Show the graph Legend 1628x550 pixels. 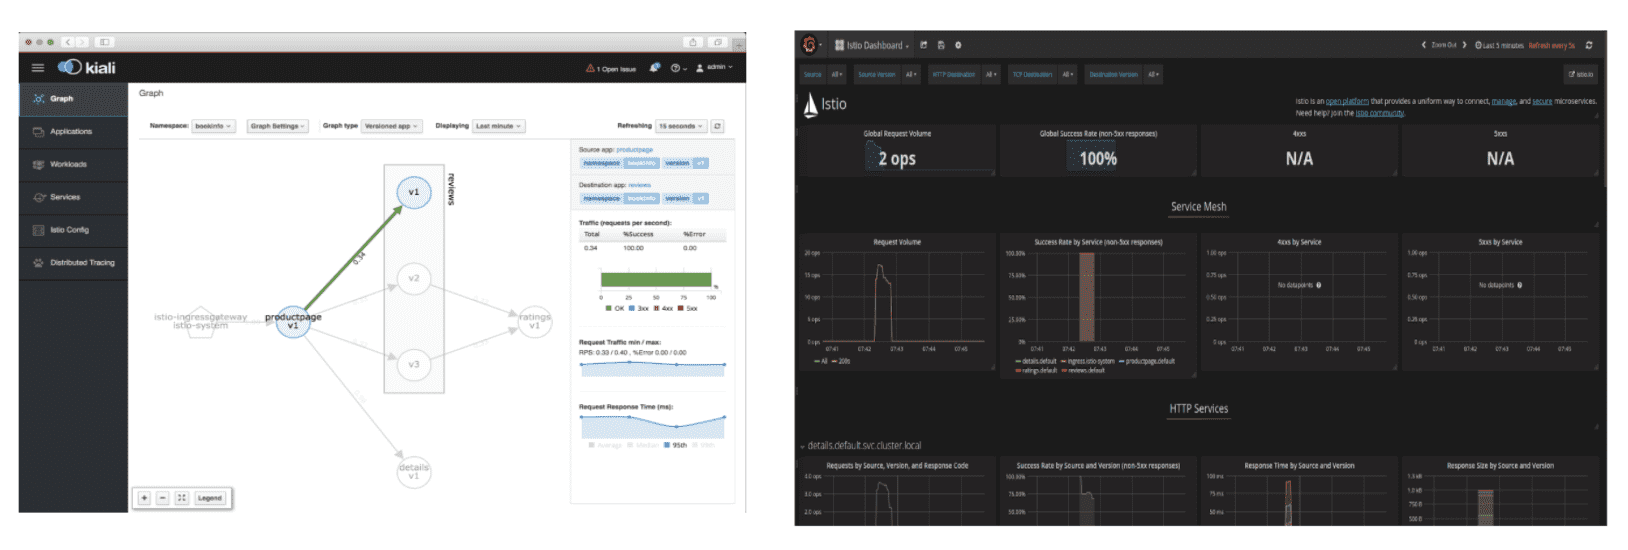pyautogui.click(x=210, y=498)
